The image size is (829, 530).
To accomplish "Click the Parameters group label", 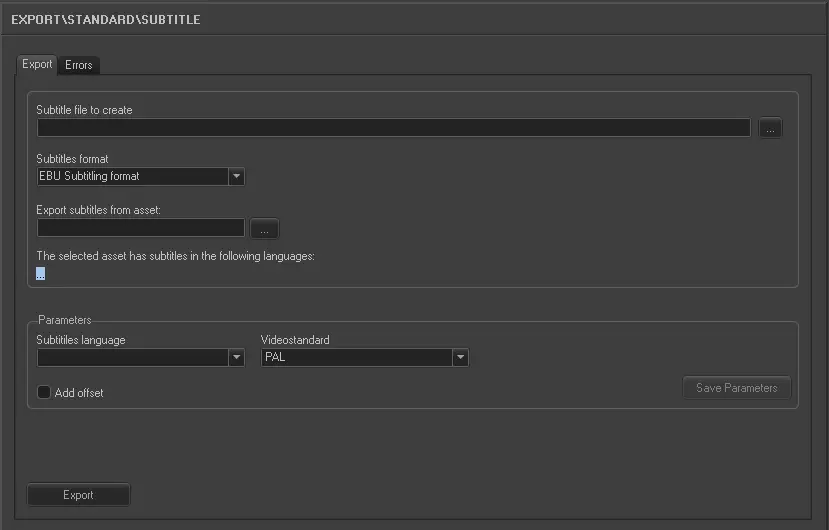I will pos(65,320).
